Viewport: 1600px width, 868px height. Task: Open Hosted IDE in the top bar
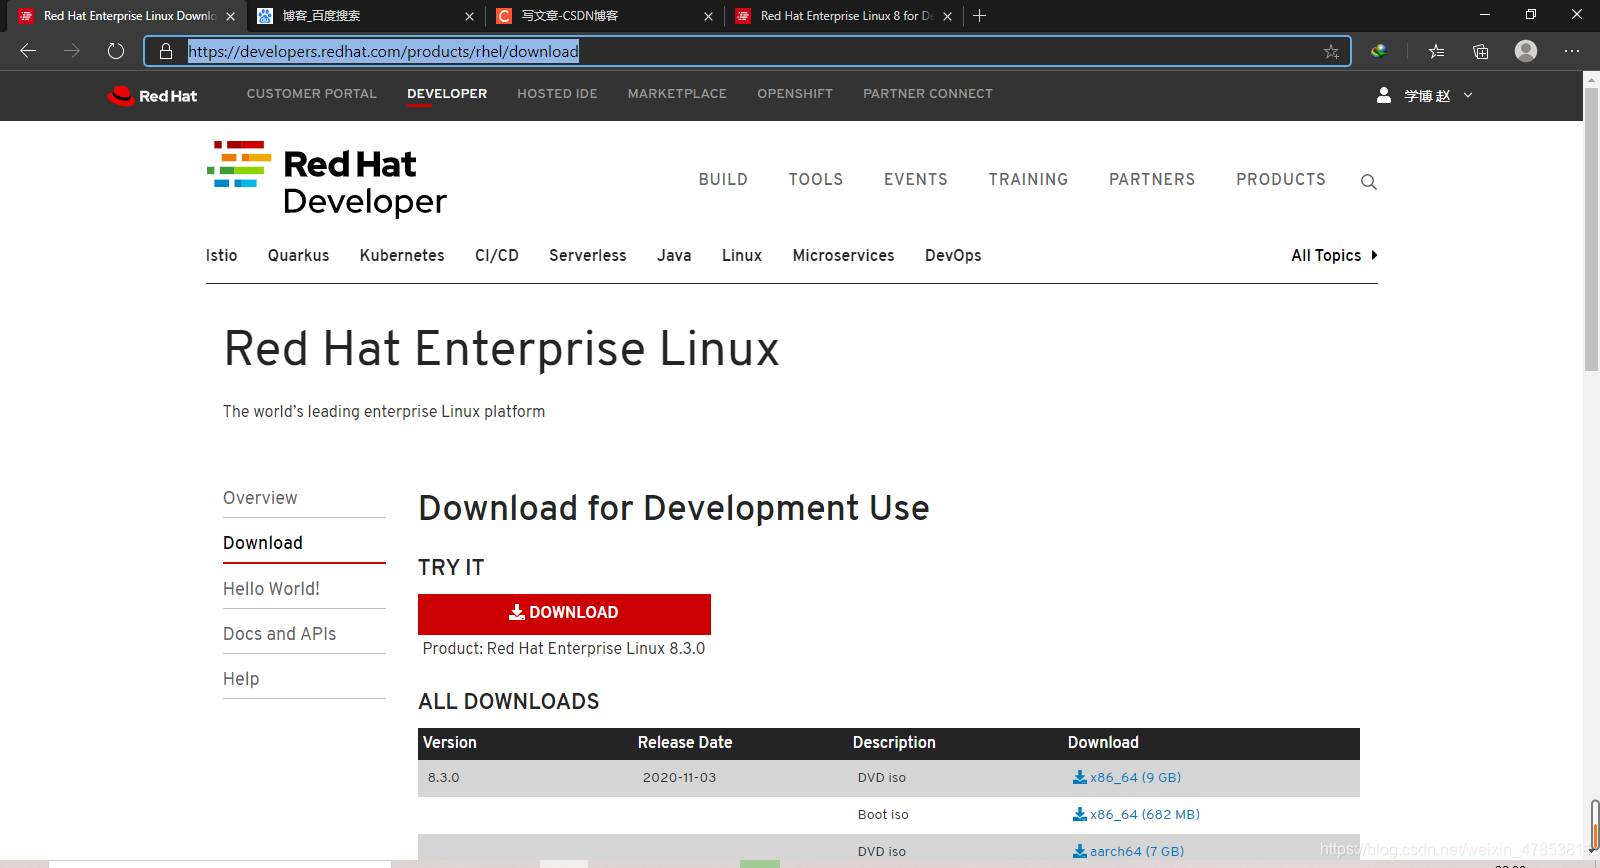[557, 94]
